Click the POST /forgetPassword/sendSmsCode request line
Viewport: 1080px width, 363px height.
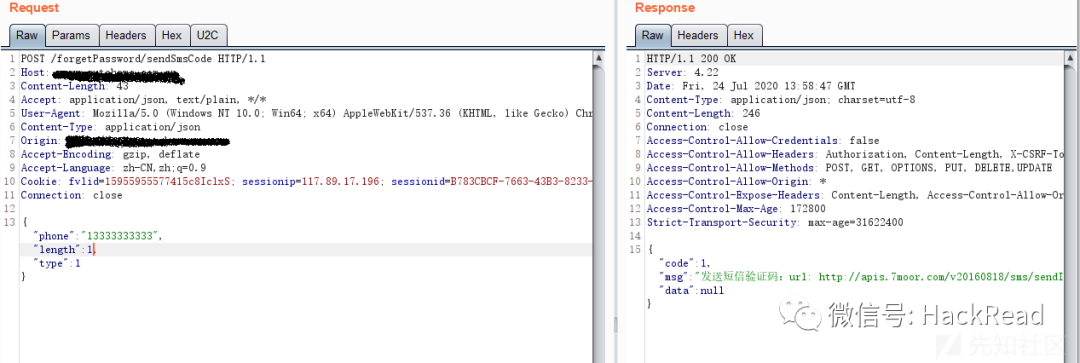tap(143, 59)
